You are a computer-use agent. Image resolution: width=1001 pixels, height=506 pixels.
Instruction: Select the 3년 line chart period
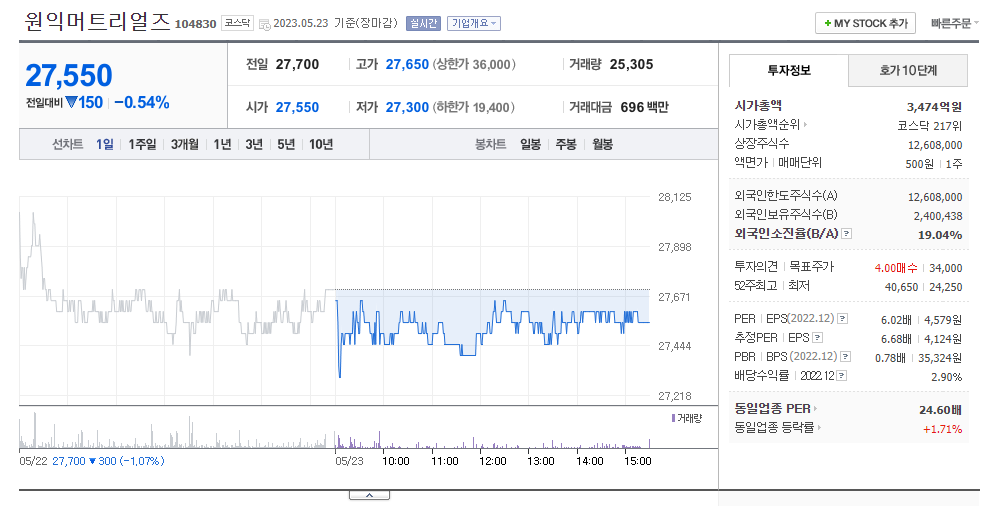[x=254, y=144]
